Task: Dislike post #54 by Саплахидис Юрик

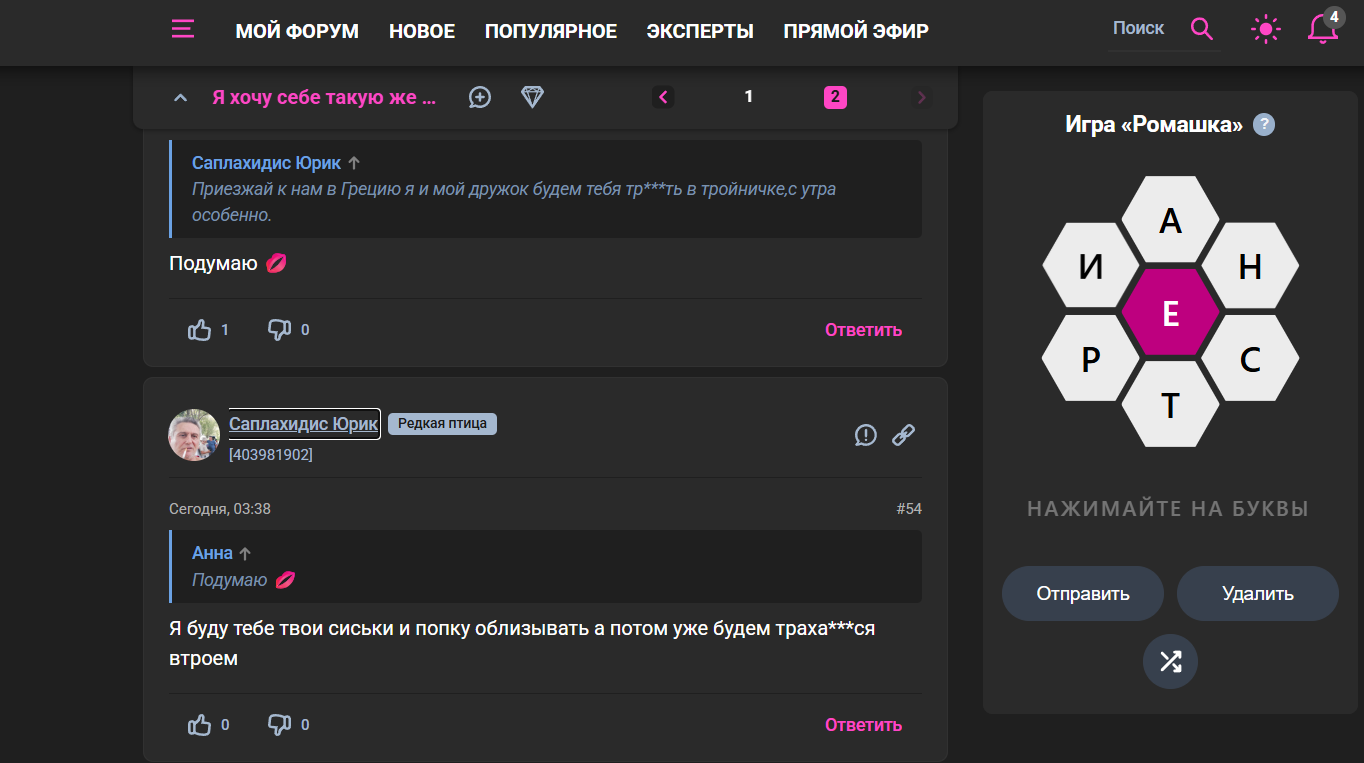Action: click(280, 725)
